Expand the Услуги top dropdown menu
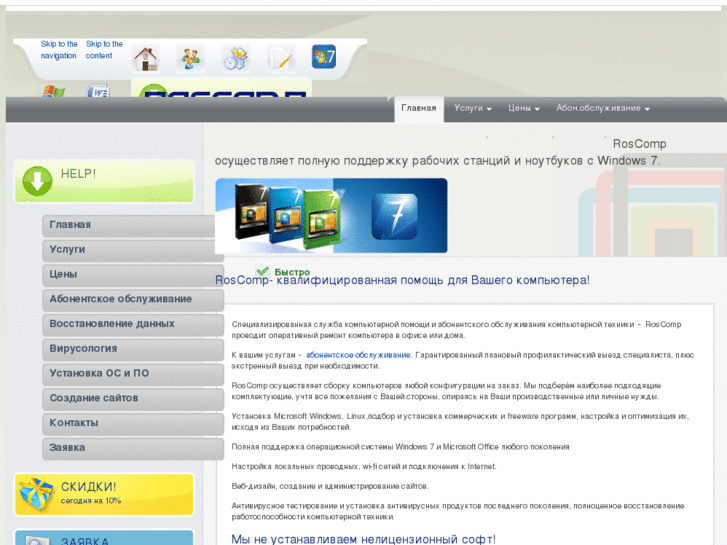The width and height of the screenshot is (727, 545). pos(472,108)
